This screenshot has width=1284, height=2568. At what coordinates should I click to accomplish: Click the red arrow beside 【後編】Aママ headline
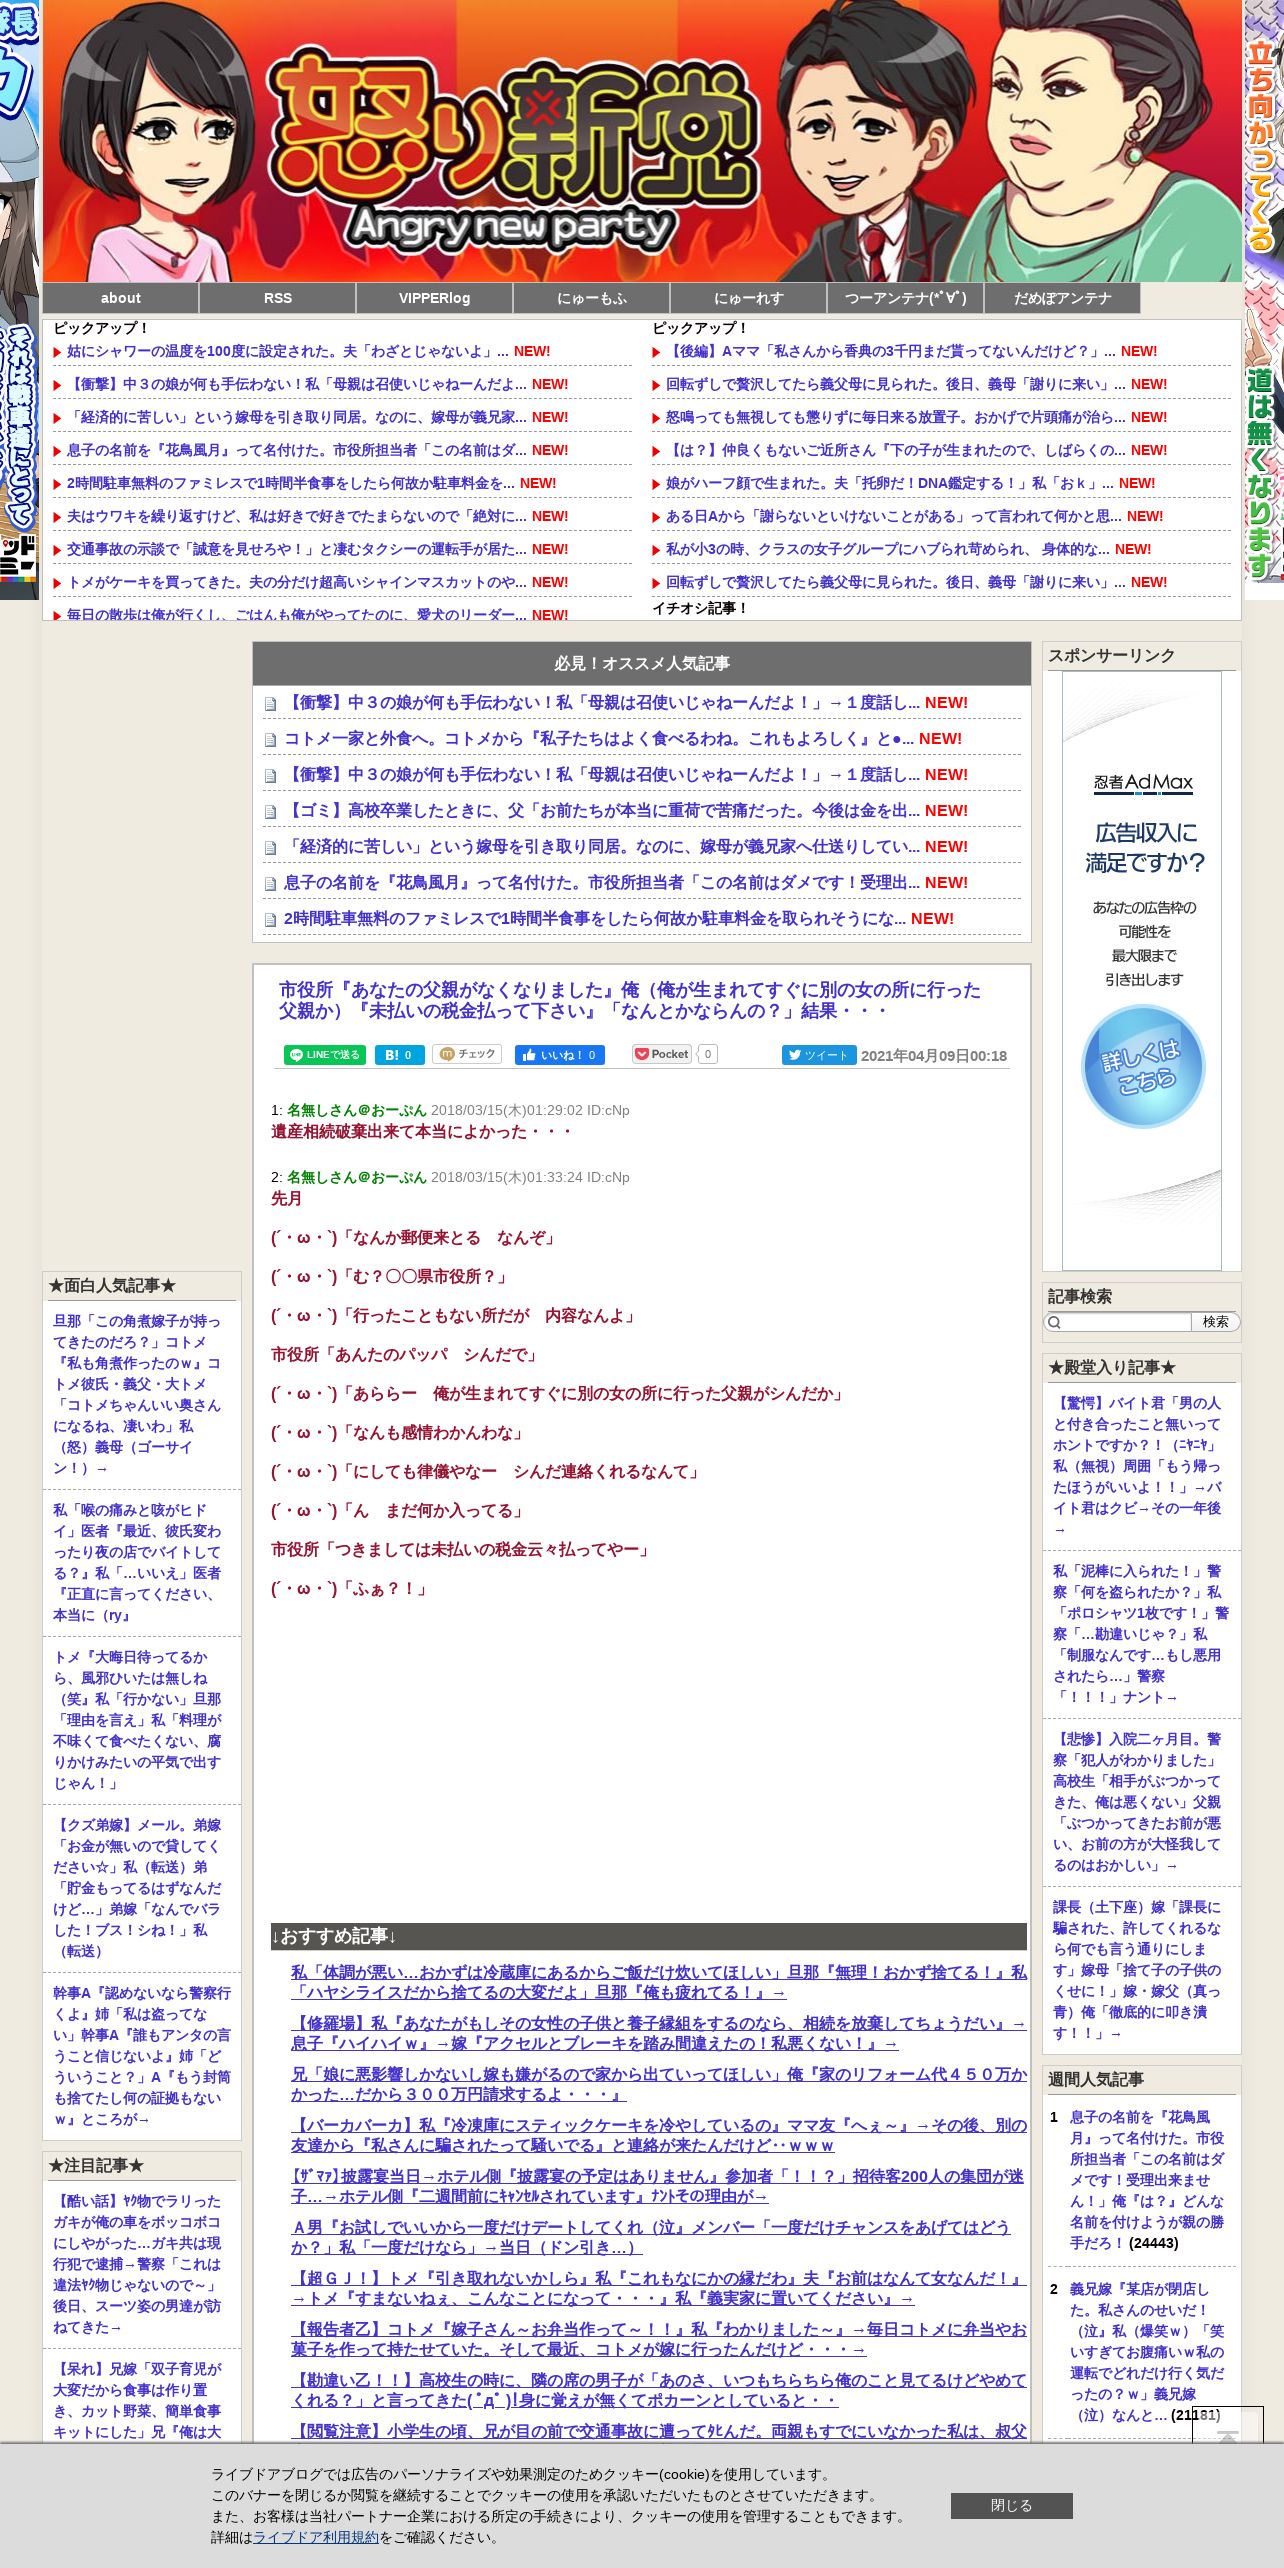(657, 352)
